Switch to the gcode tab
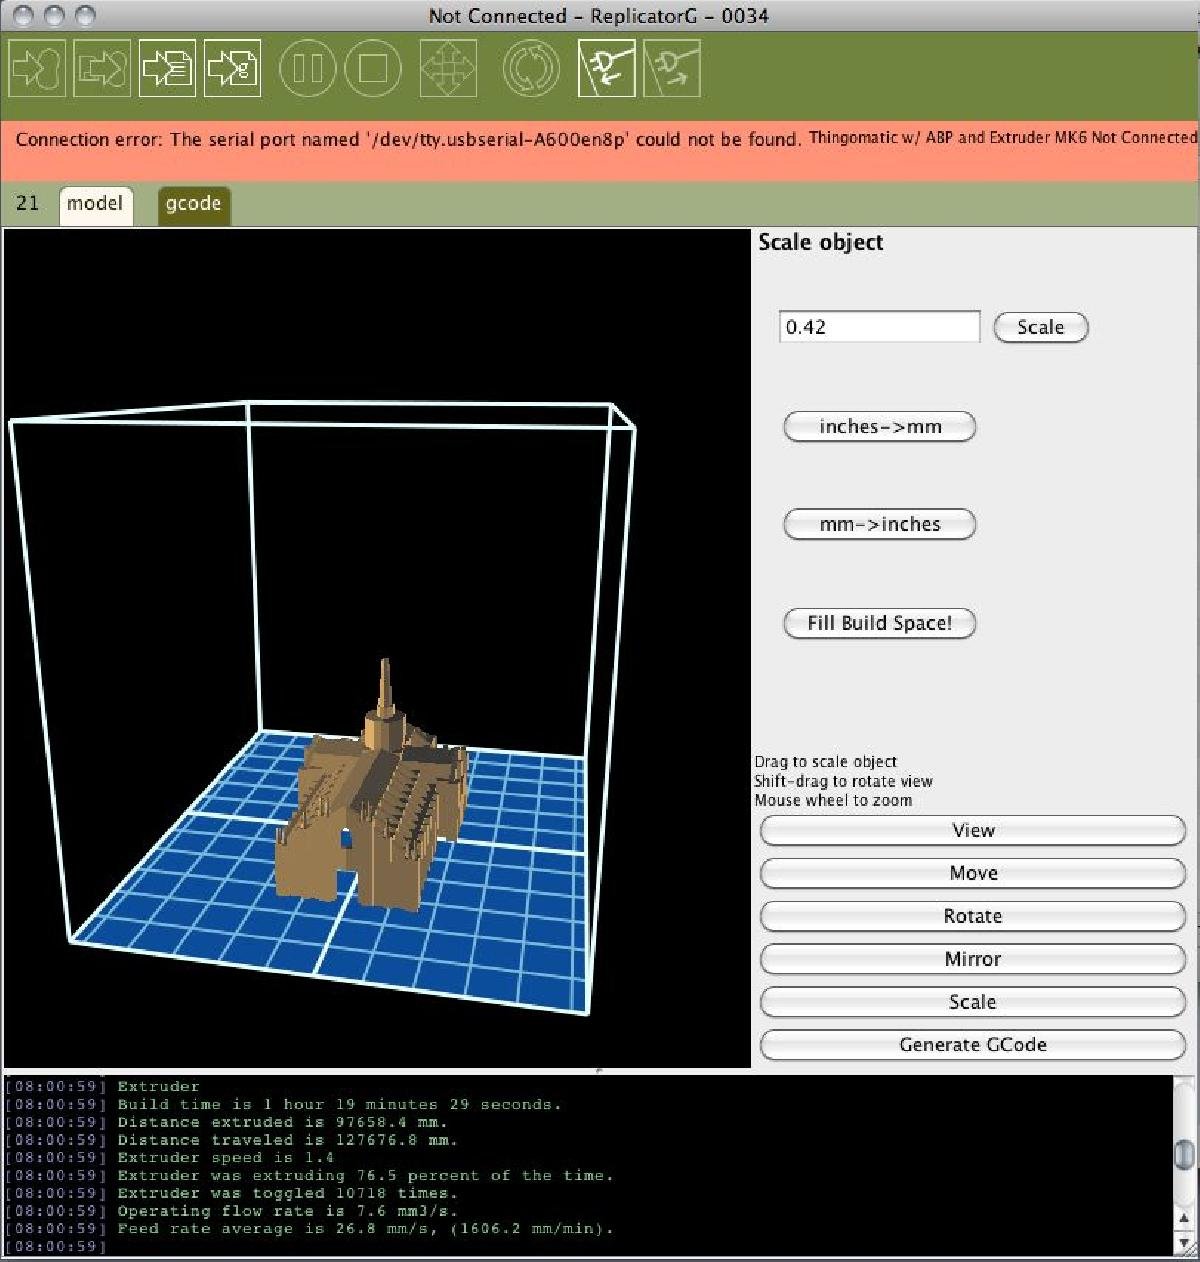The width and height of the screenshot is (1200, 1262). pos(193,204)
